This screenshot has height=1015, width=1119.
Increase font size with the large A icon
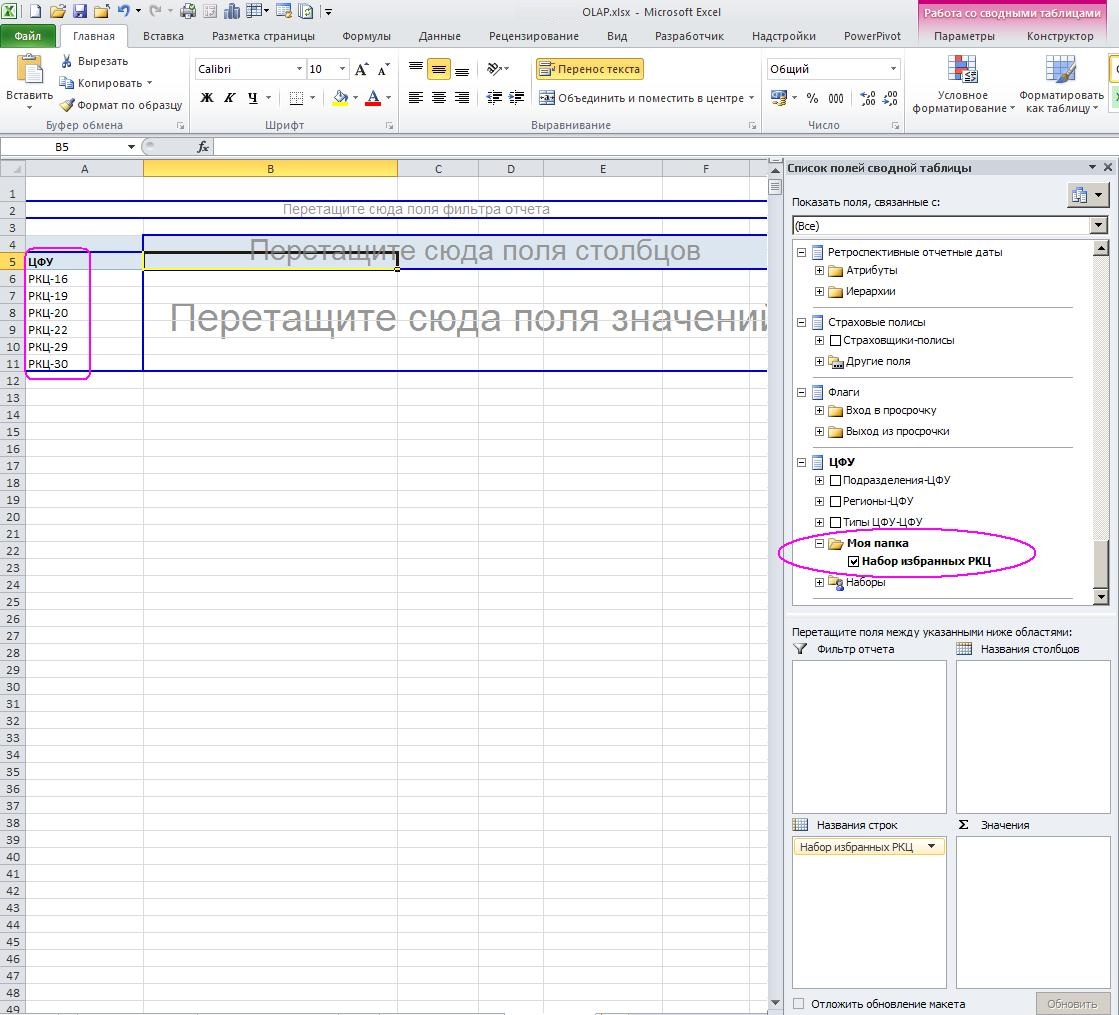pos(362,69)
